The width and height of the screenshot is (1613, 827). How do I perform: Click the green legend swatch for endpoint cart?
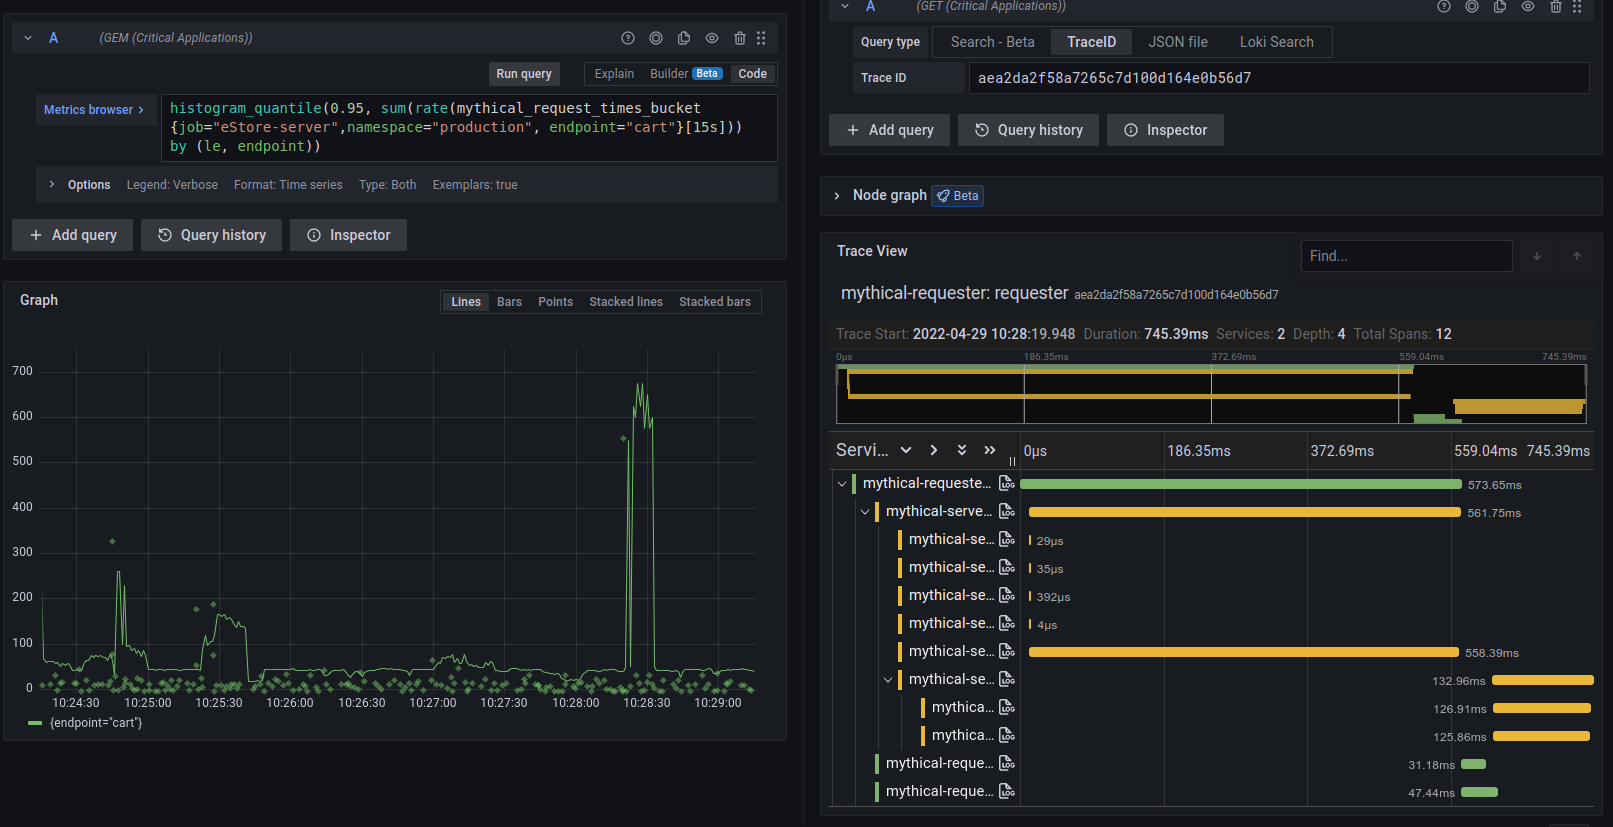click(35, 723)
